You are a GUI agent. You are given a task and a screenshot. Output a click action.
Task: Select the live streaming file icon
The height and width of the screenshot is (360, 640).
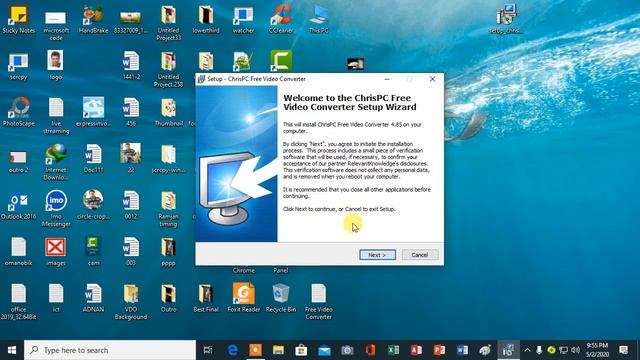(x=56, y=116)
